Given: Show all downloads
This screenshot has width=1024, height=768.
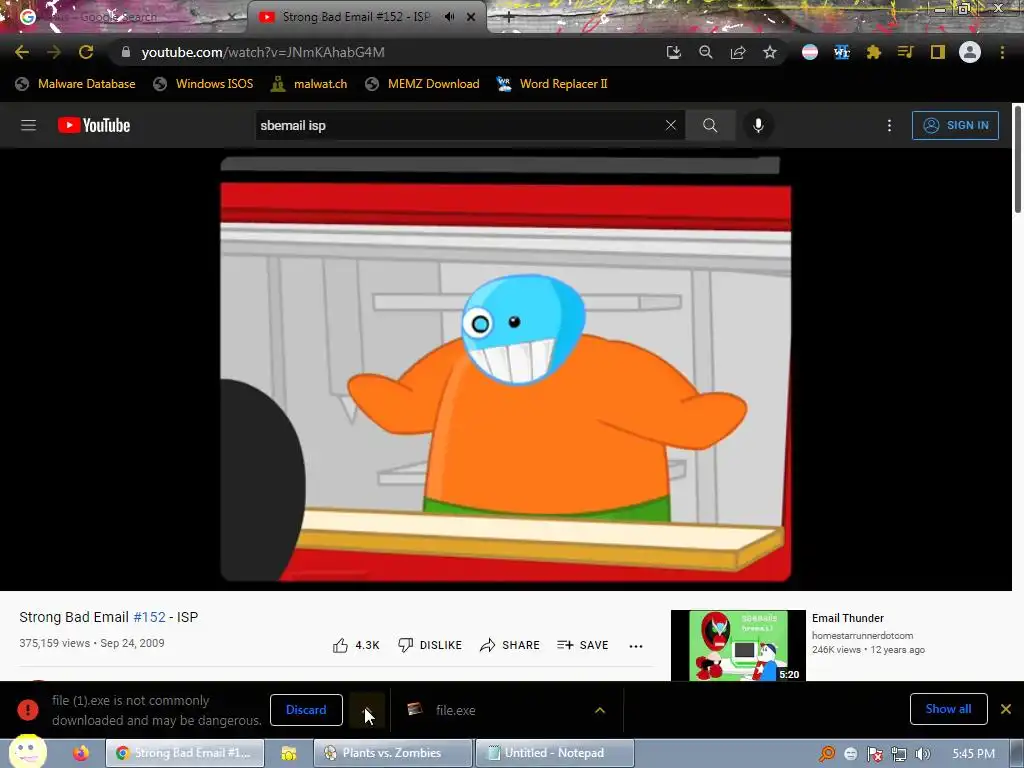Looking at the screenshot, I should pyautogui.click(x=948, y=709).
